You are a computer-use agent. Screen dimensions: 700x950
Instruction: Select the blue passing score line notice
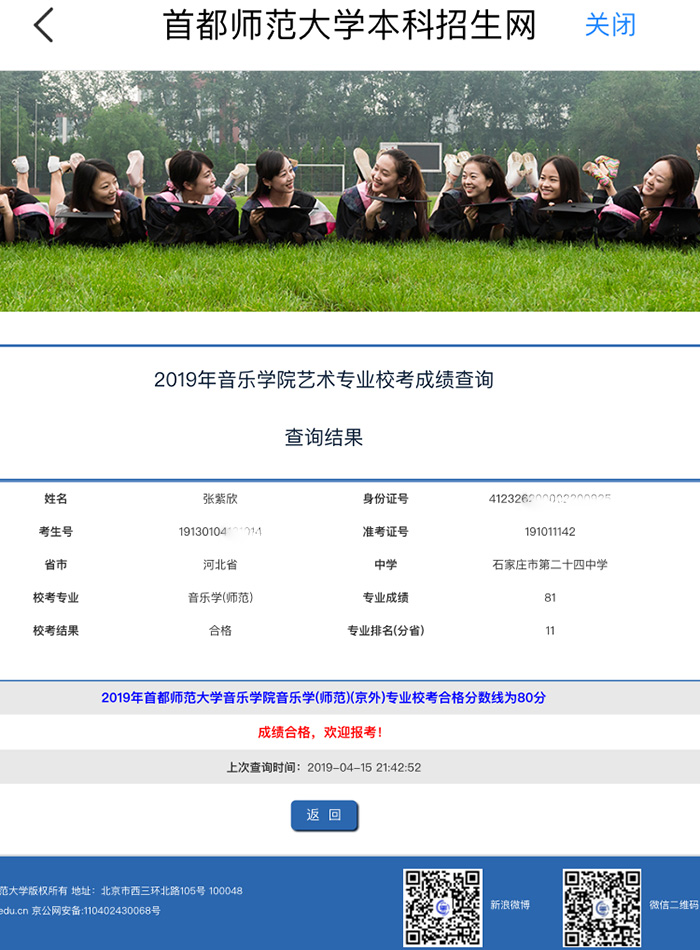(x=324, y=697)
